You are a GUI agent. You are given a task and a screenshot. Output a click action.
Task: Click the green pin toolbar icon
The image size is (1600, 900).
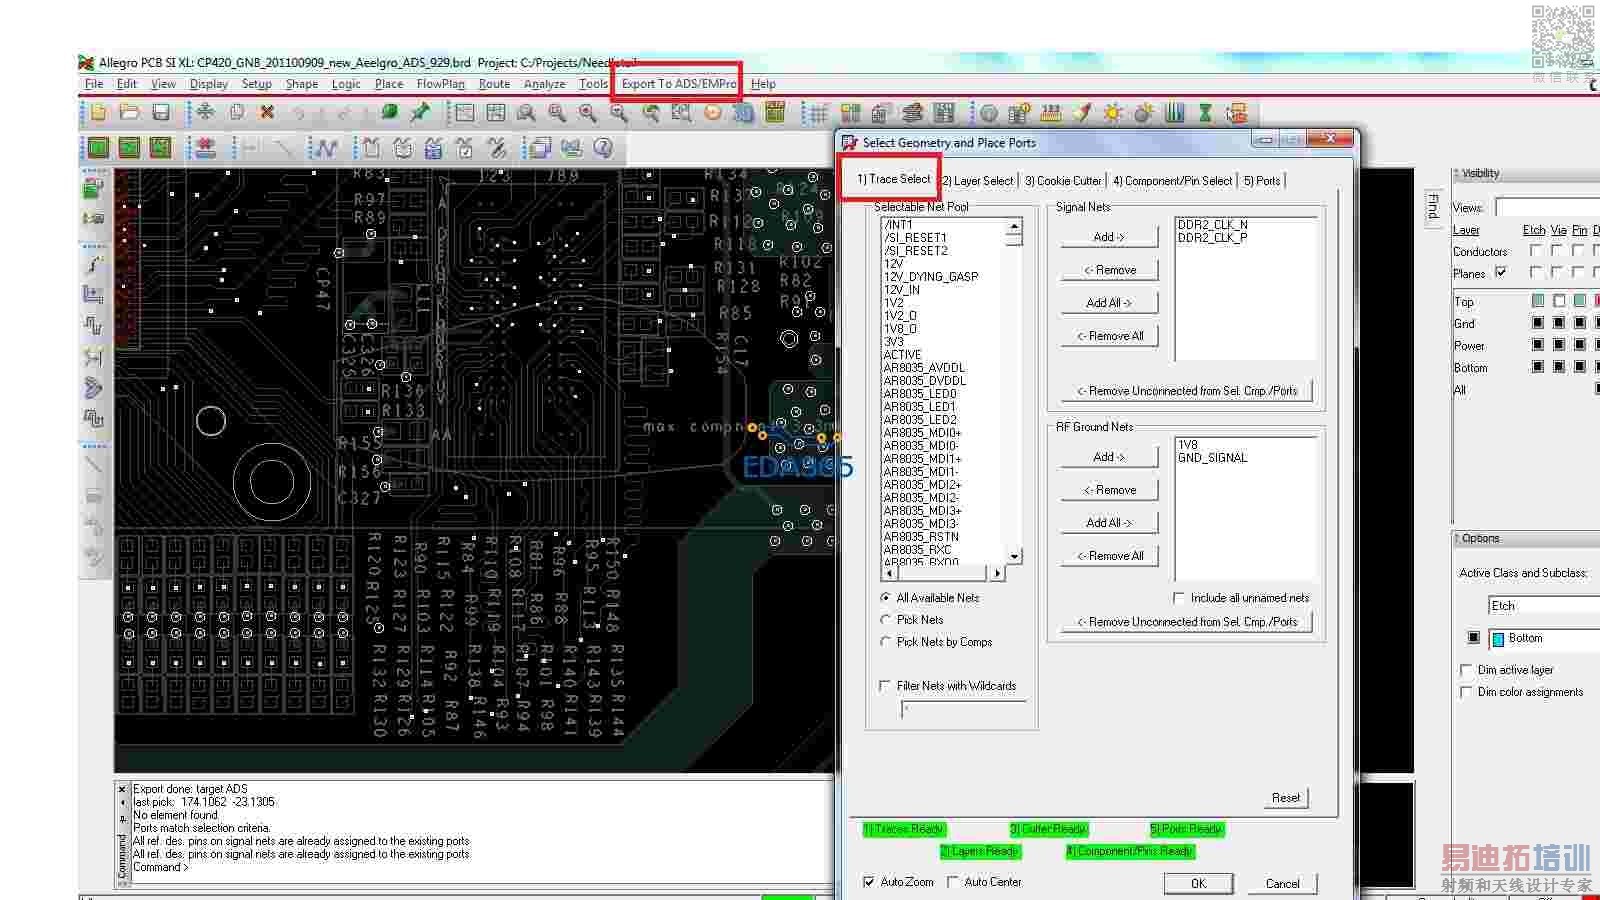tap(420, 112)
